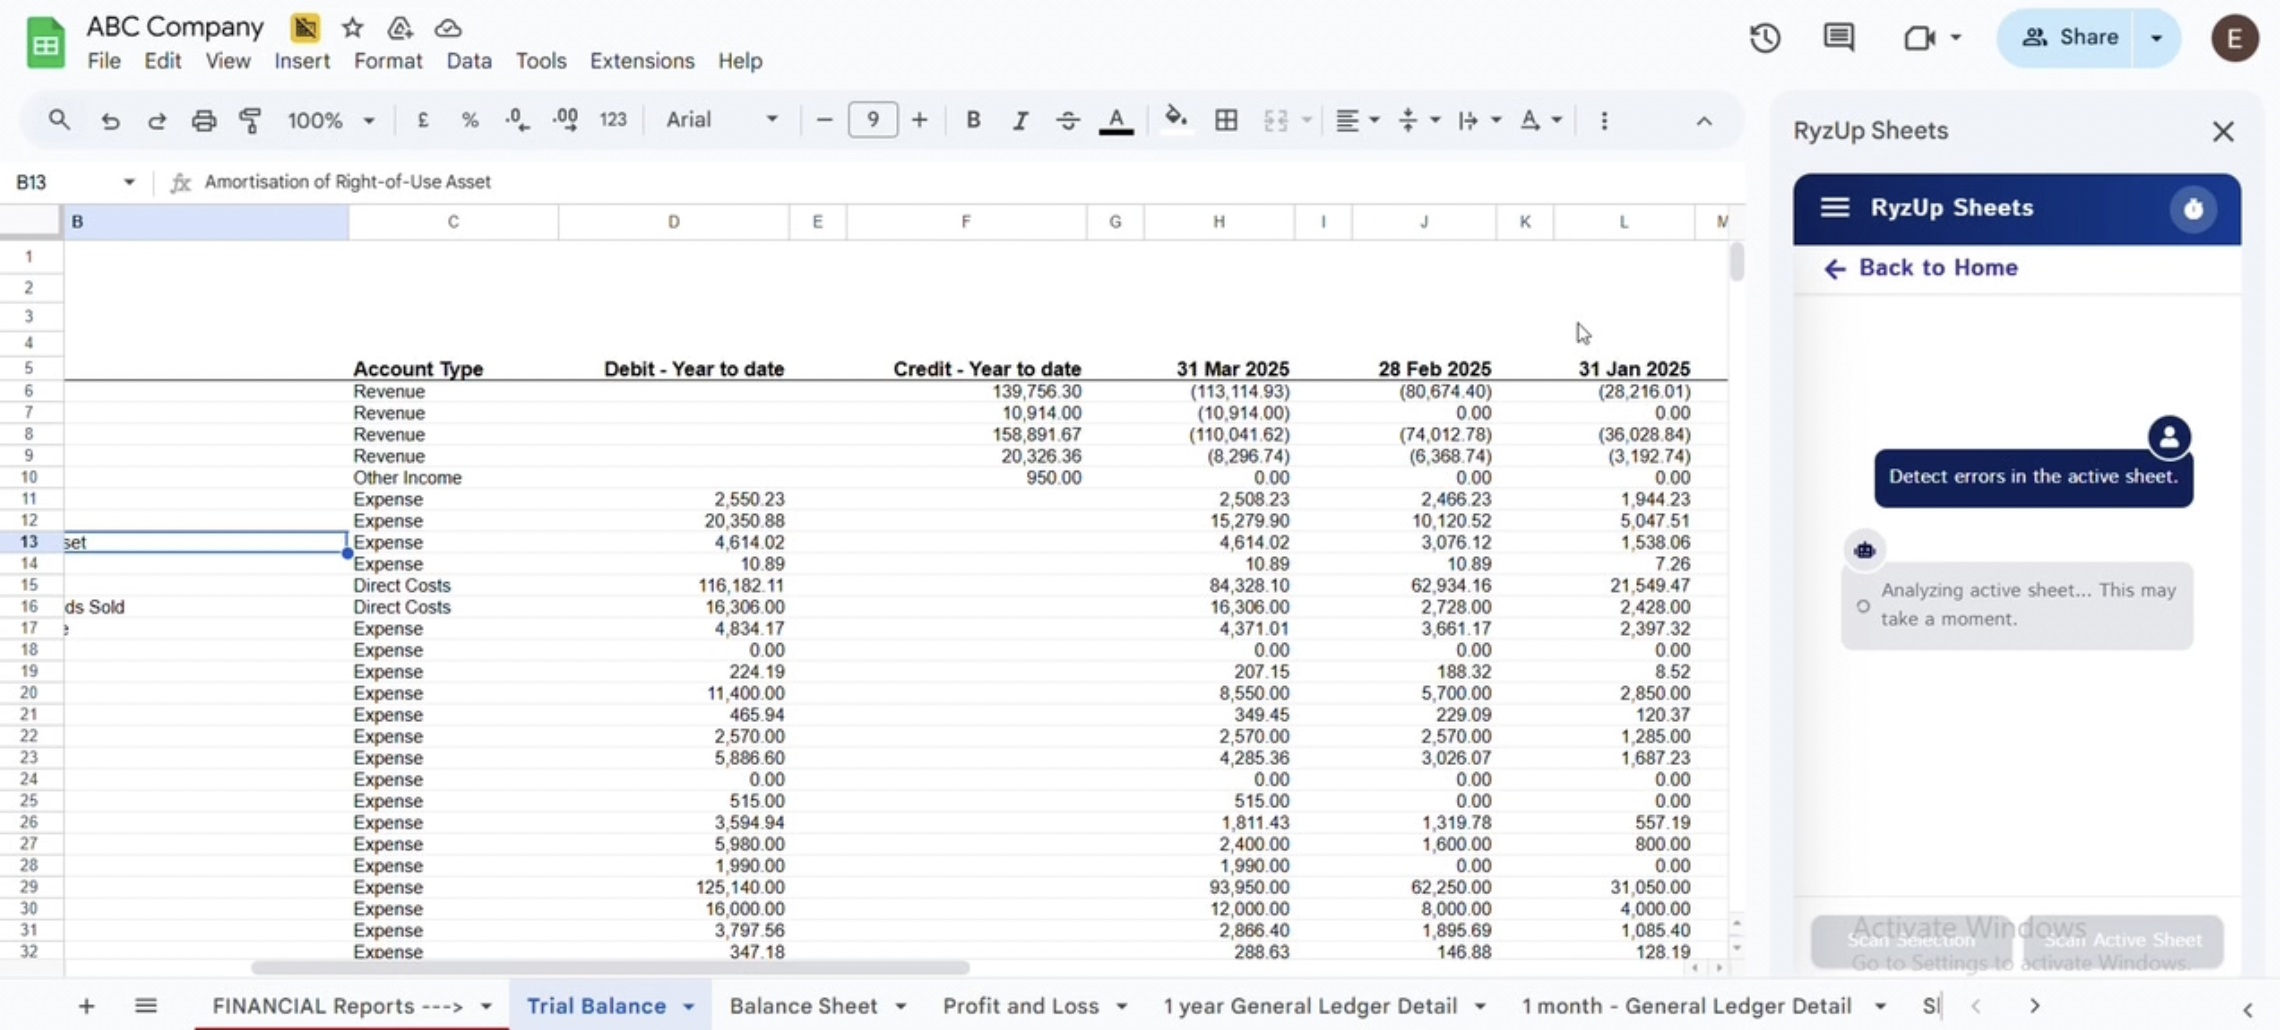Edit the font size field

[x=873, y=120]
